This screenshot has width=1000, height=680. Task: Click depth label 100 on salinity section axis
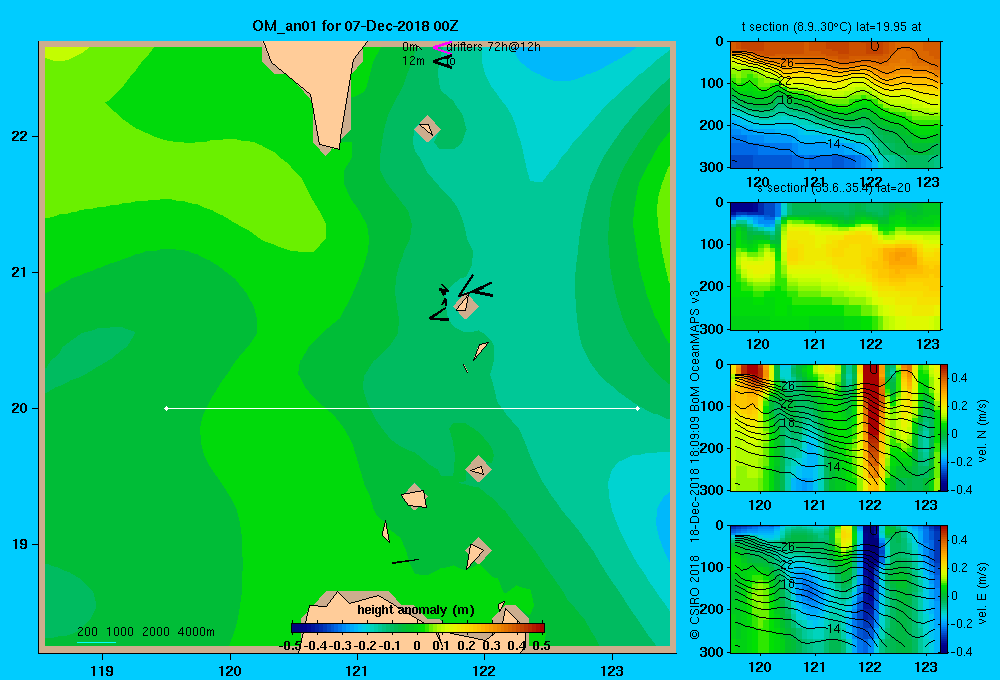(x=712, y=244)
